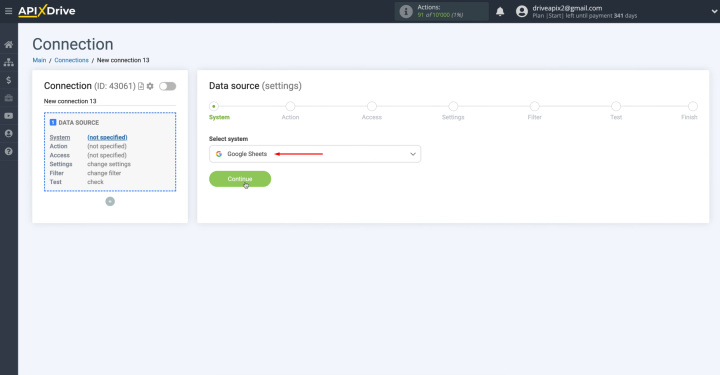Open the connections sitemap sidebar icon
The height and width of the screenshot is (375, 720).
point(8,62)
